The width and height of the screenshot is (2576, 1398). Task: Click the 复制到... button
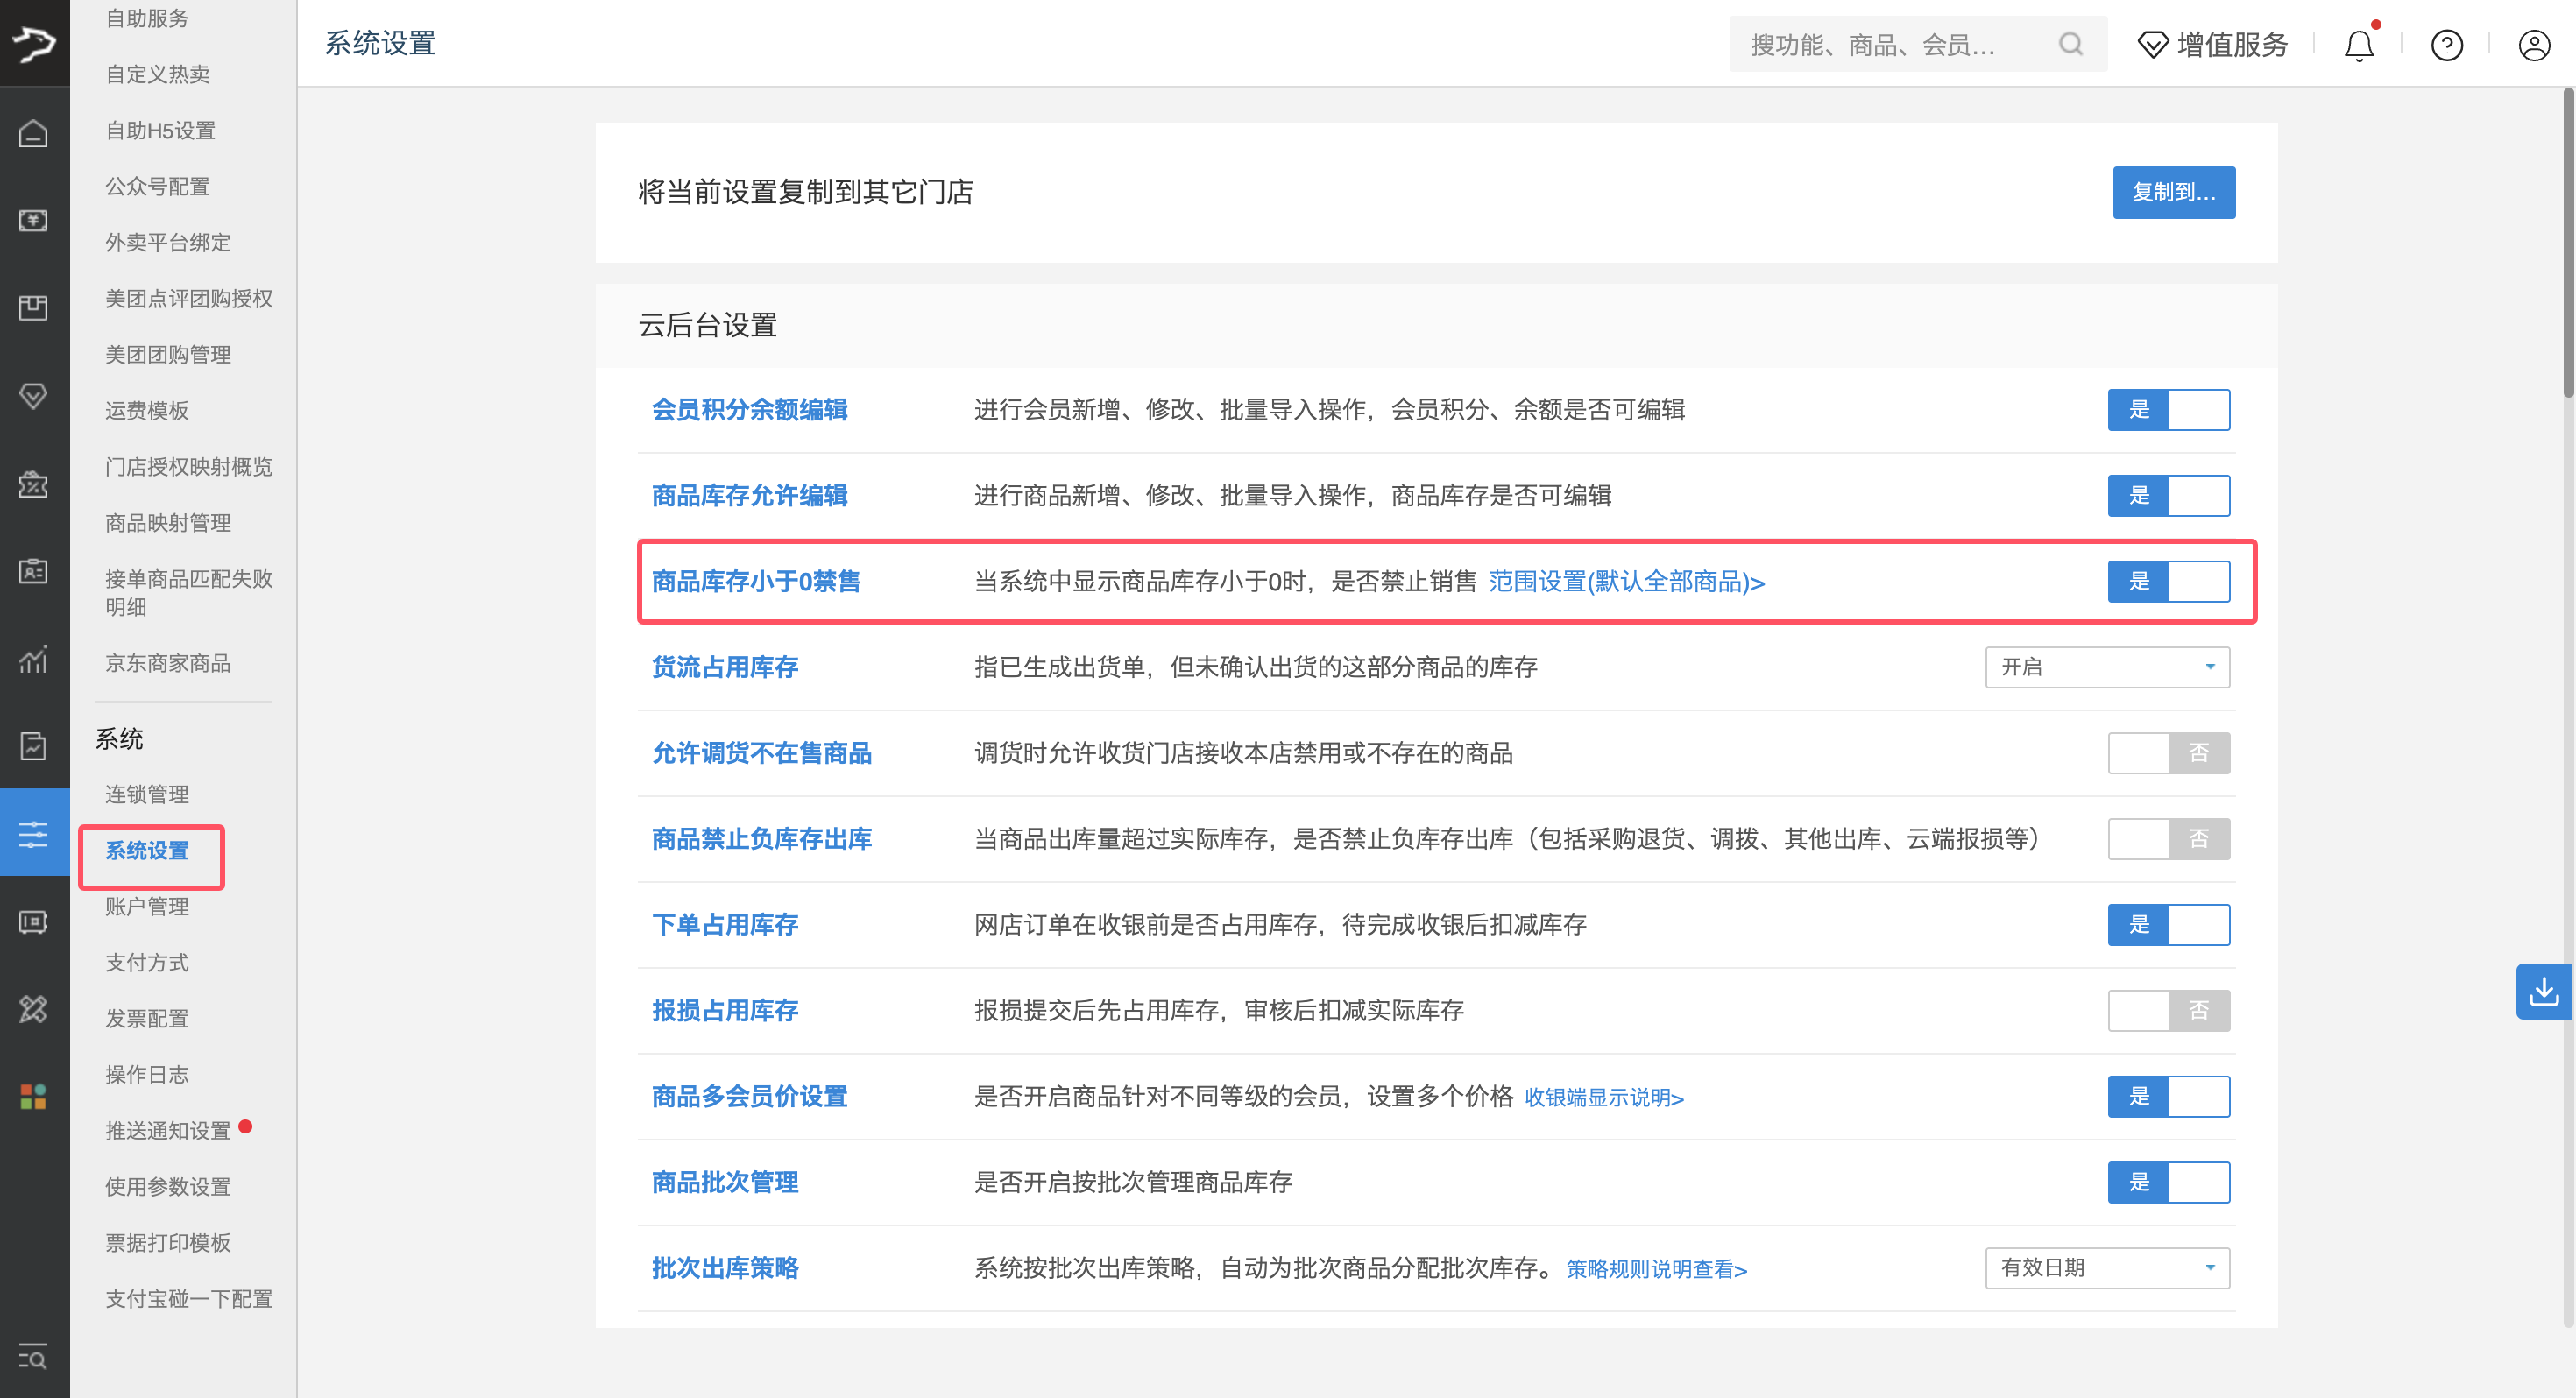(2174, 192)
